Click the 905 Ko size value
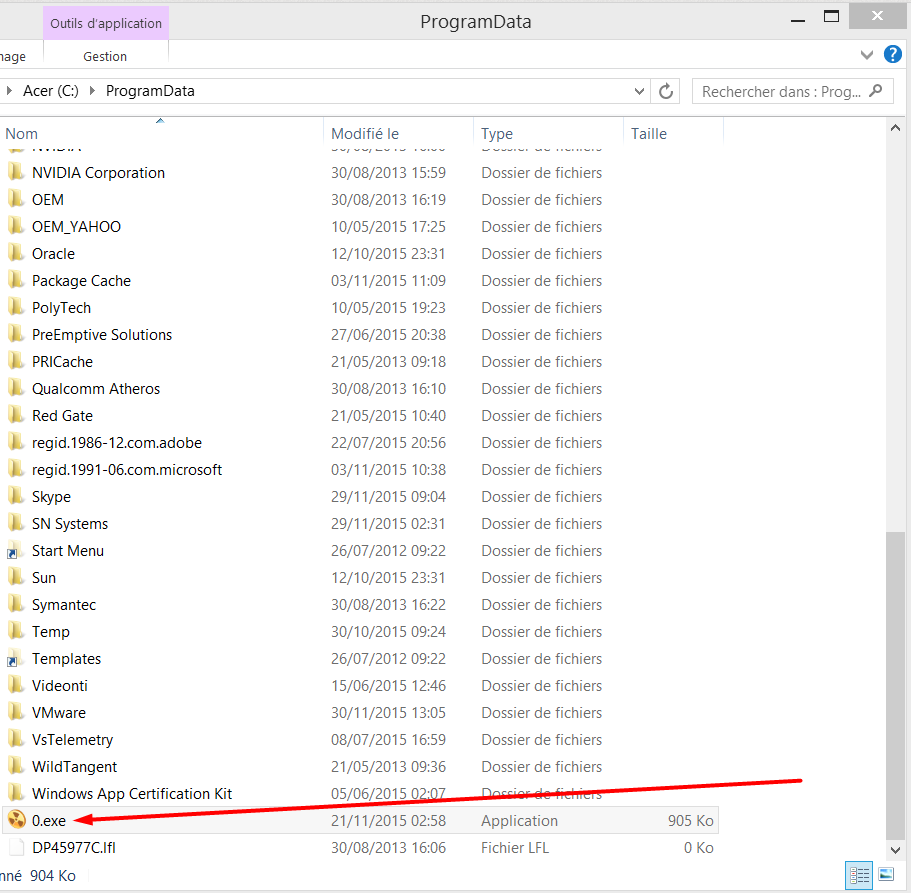Screen dimensions: 911x893 [690, 820]
